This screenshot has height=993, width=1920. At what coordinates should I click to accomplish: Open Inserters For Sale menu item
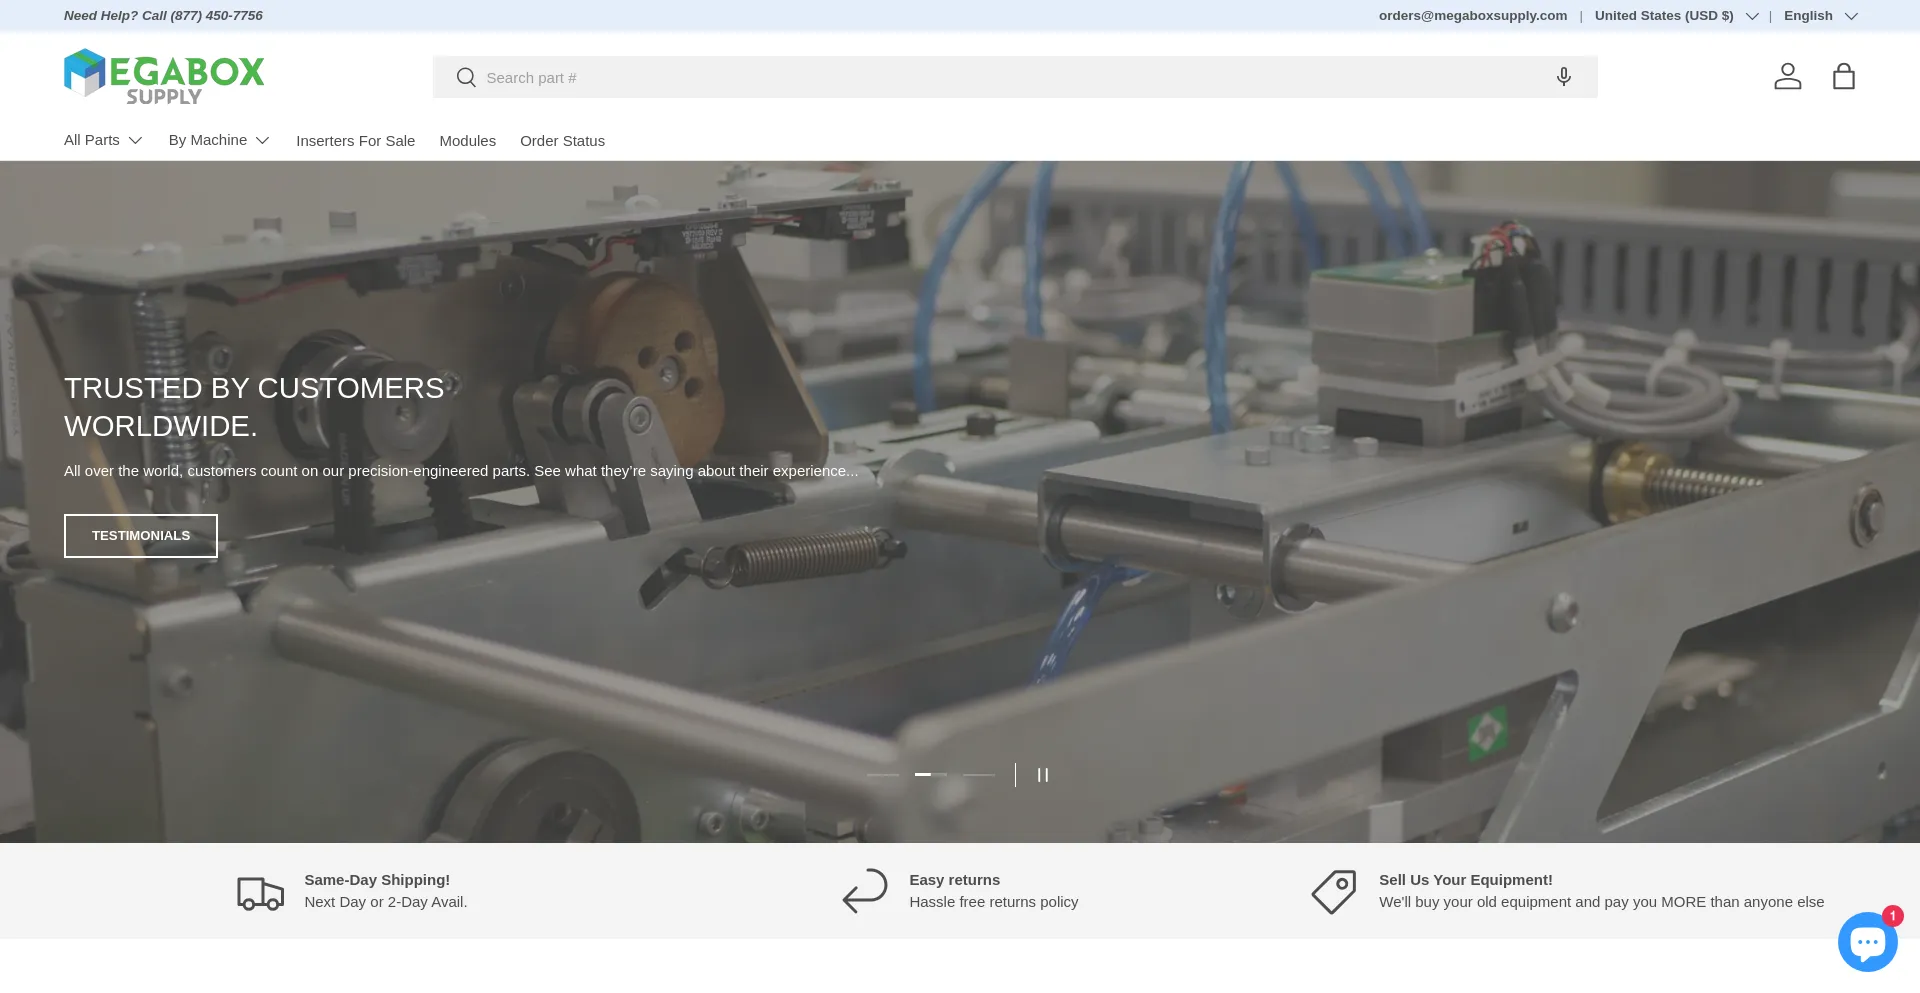tap(355, 141)
